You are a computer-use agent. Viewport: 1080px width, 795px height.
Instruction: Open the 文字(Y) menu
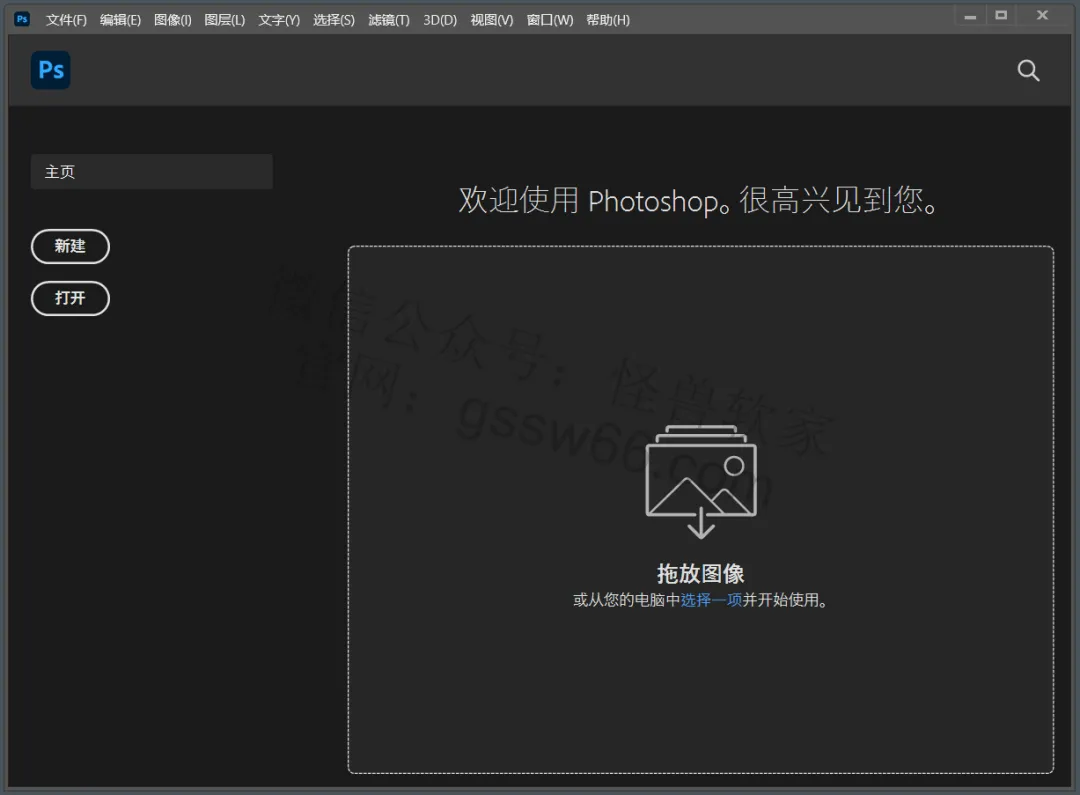[279, 20]
